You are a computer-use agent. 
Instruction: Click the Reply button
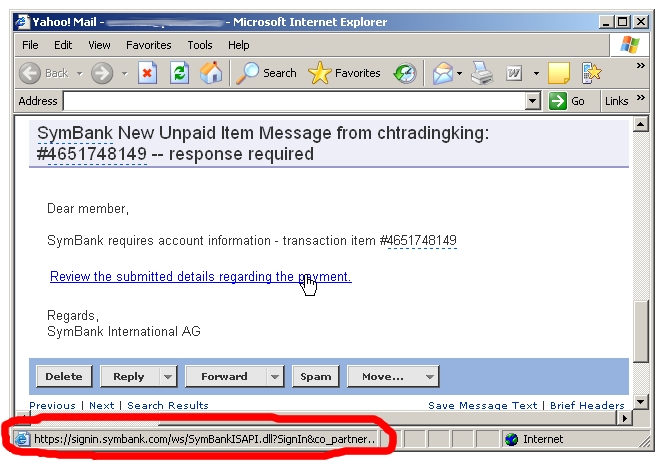coord(129,376)
